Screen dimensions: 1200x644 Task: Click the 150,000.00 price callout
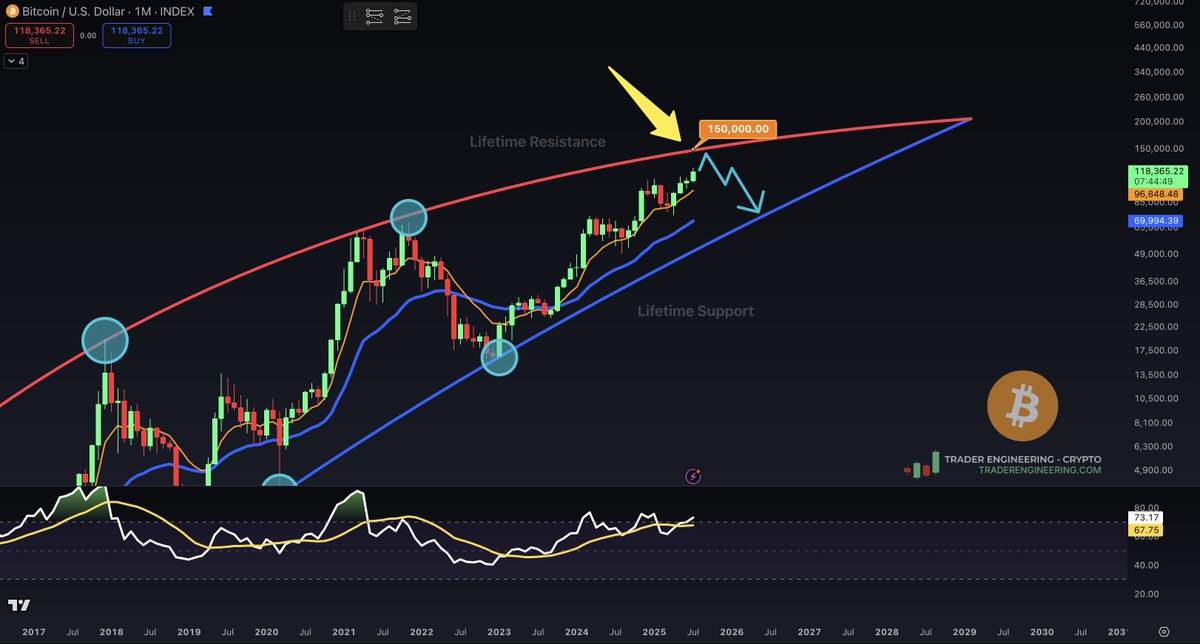pyautogui.click(x=737, y=128)
